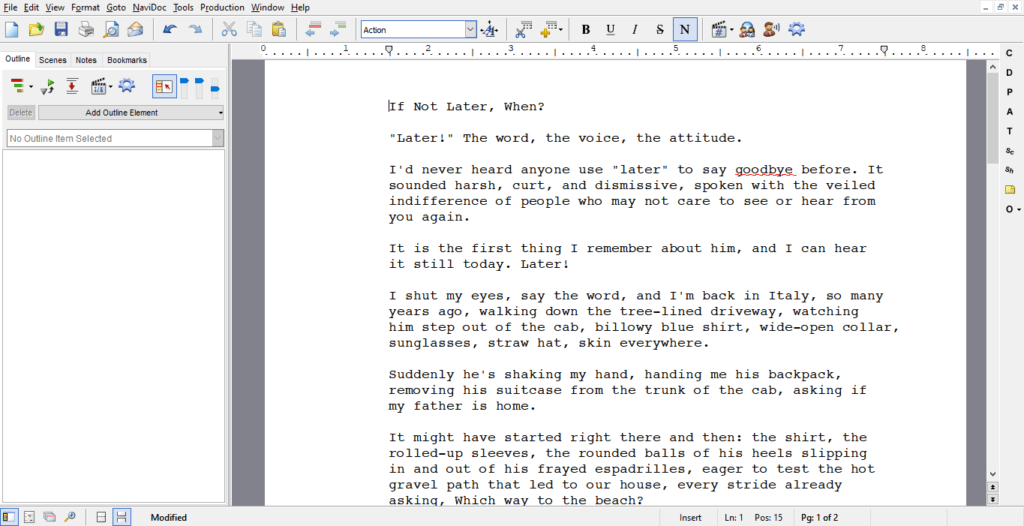
Task: Print the document with the printer icon
Action: tap(86, 29)
